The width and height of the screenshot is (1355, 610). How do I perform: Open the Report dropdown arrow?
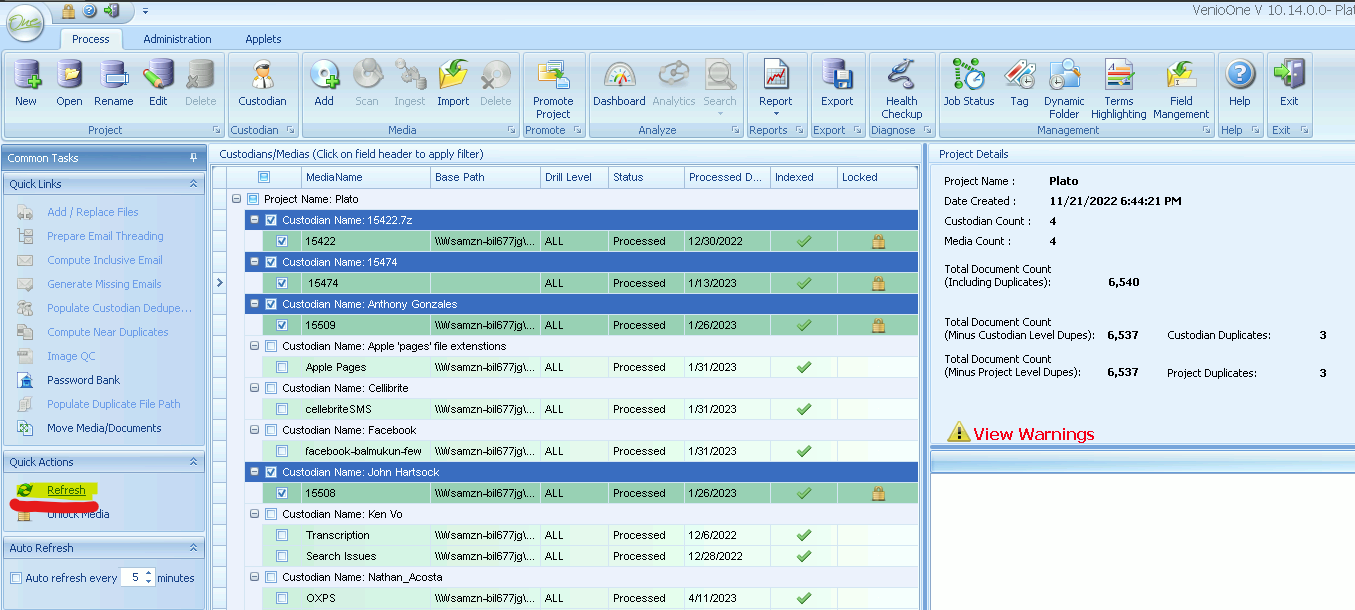[775, 114]
